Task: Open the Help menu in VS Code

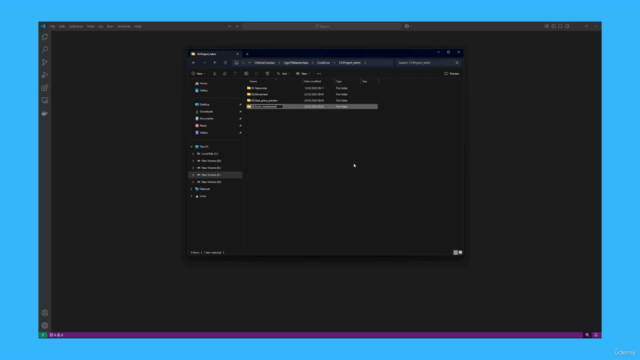Action: tap(138, 26)
